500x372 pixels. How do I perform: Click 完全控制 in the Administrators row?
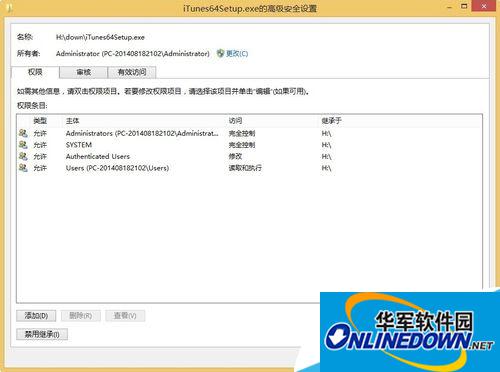pos(242,133)
